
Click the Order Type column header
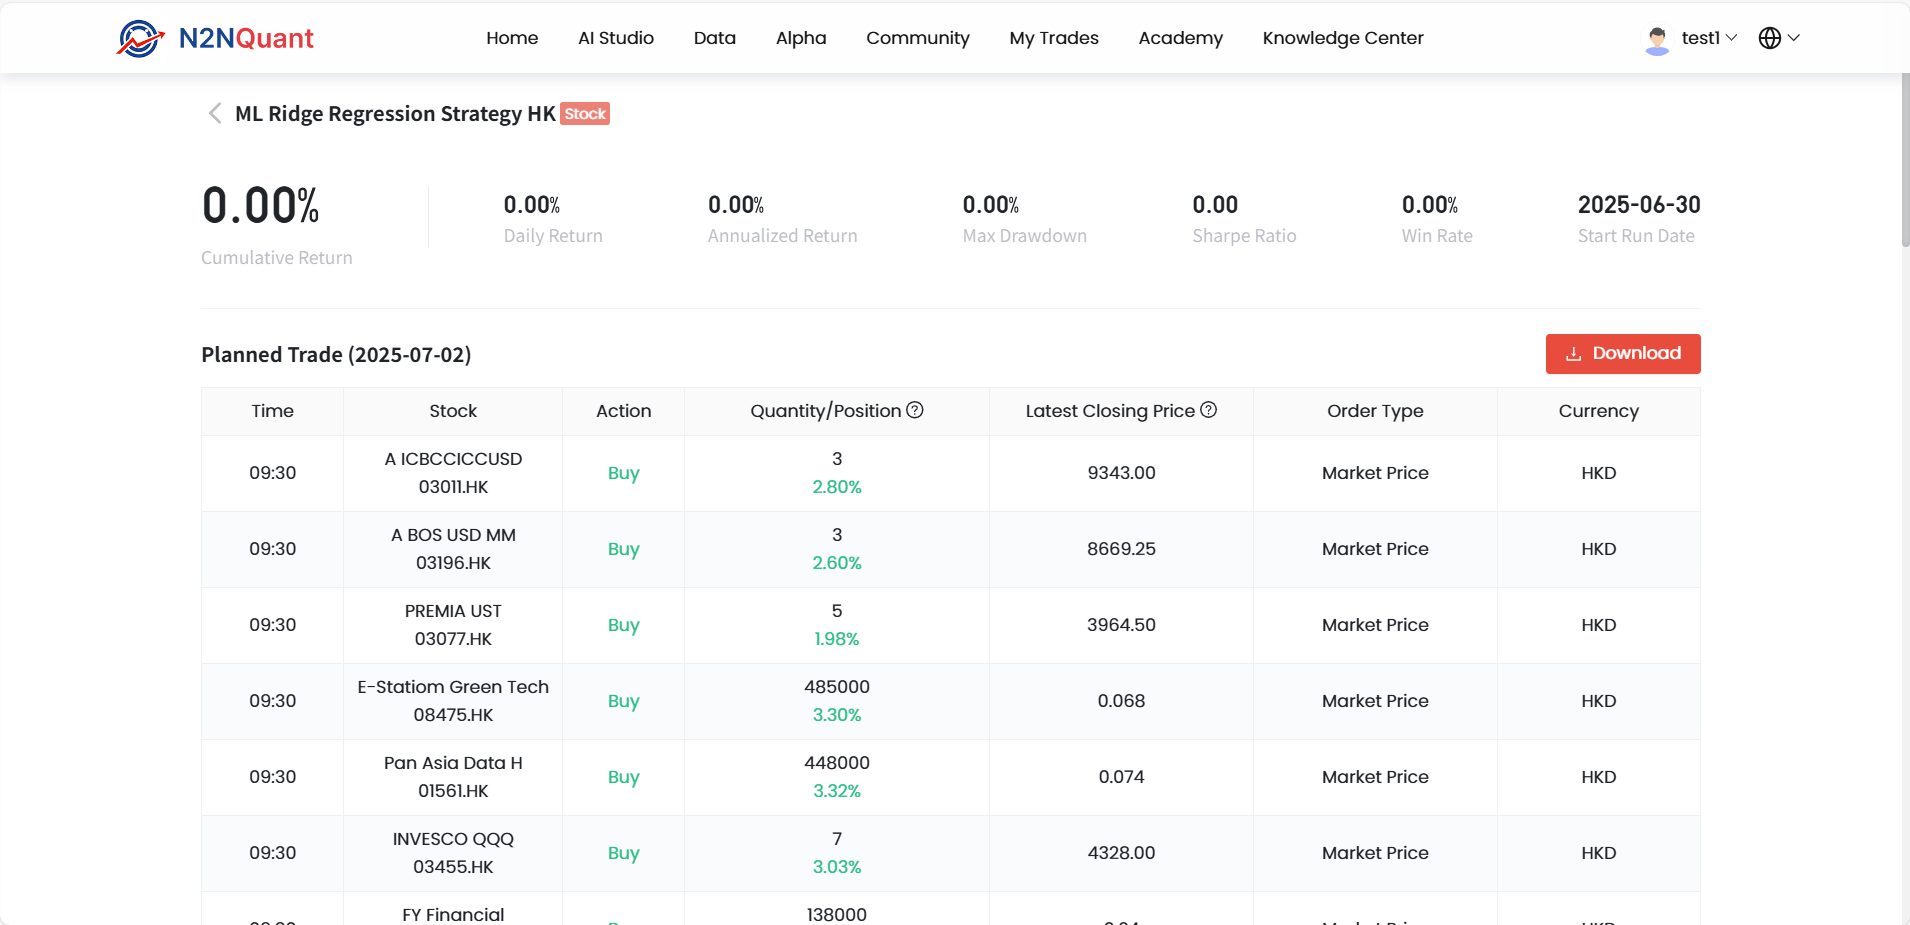(1375, 411)
